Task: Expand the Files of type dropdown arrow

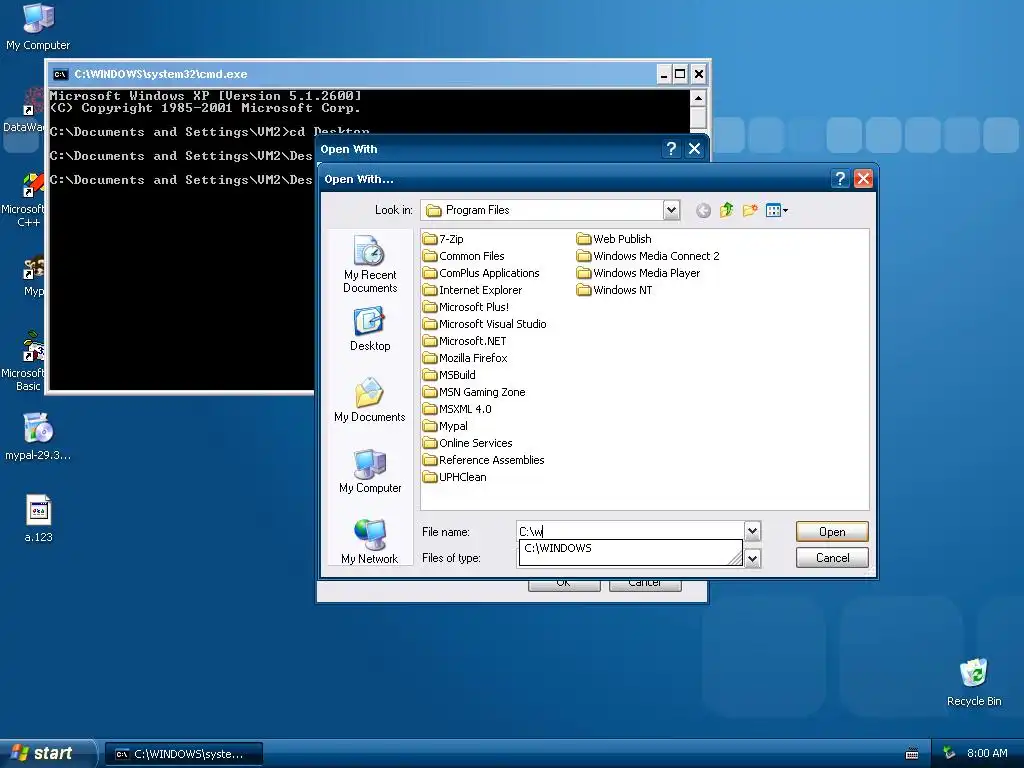Action: coord(752,558)
